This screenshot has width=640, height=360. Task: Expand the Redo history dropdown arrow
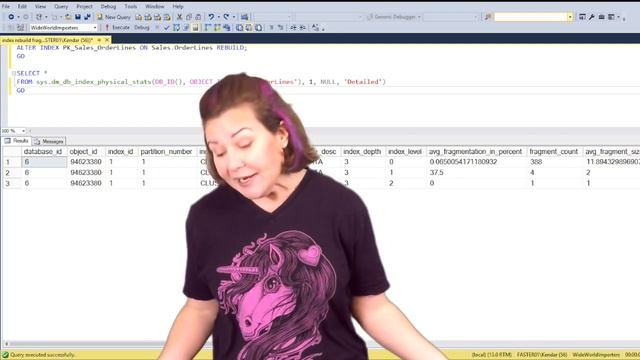coord(233,17)
